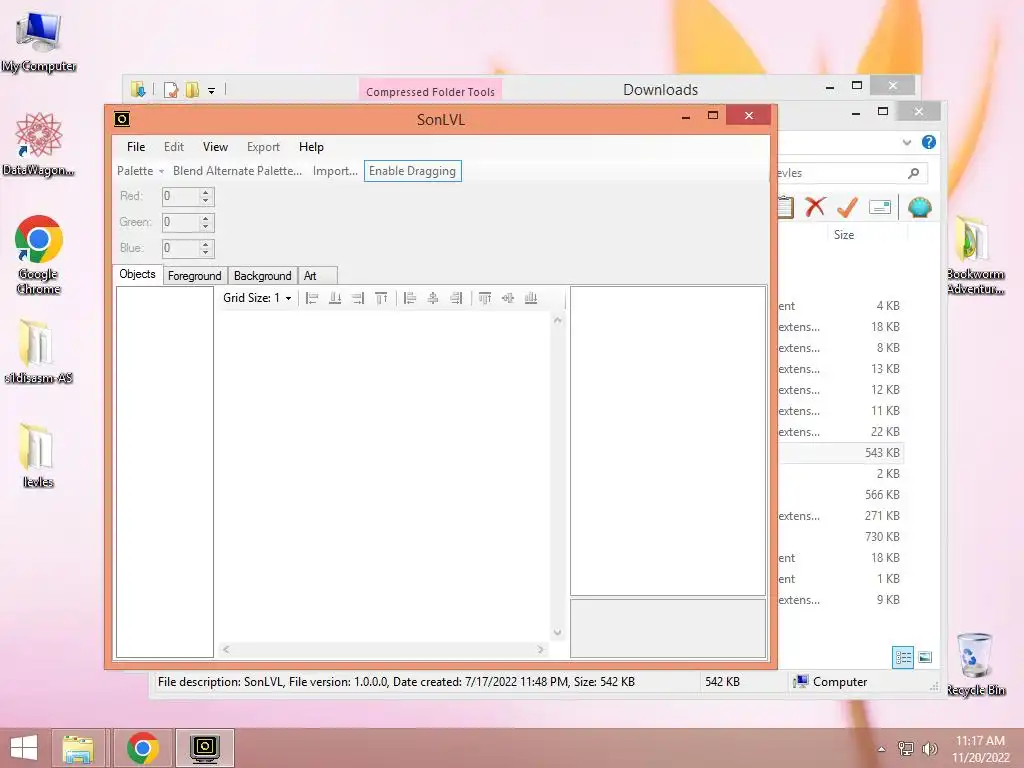Image resolution: width=1024 pixels, height=768 pixels.
Task: Open the Palette dropdown
Action: (x=140, y=171)
